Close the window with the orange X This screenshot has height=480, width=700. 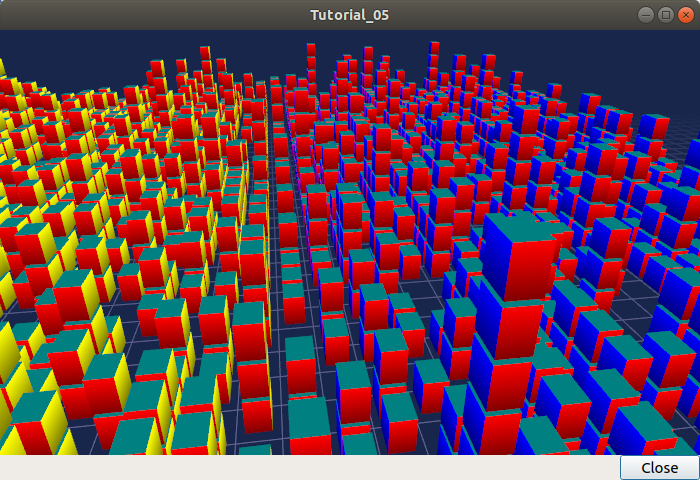[x=687, y=14]
